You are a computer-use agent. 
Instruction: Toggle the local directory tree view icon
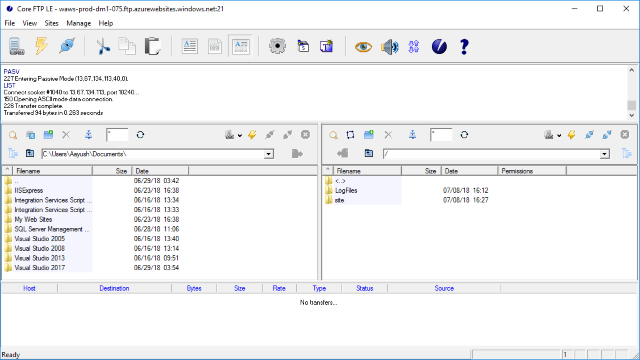click(13, 154)
